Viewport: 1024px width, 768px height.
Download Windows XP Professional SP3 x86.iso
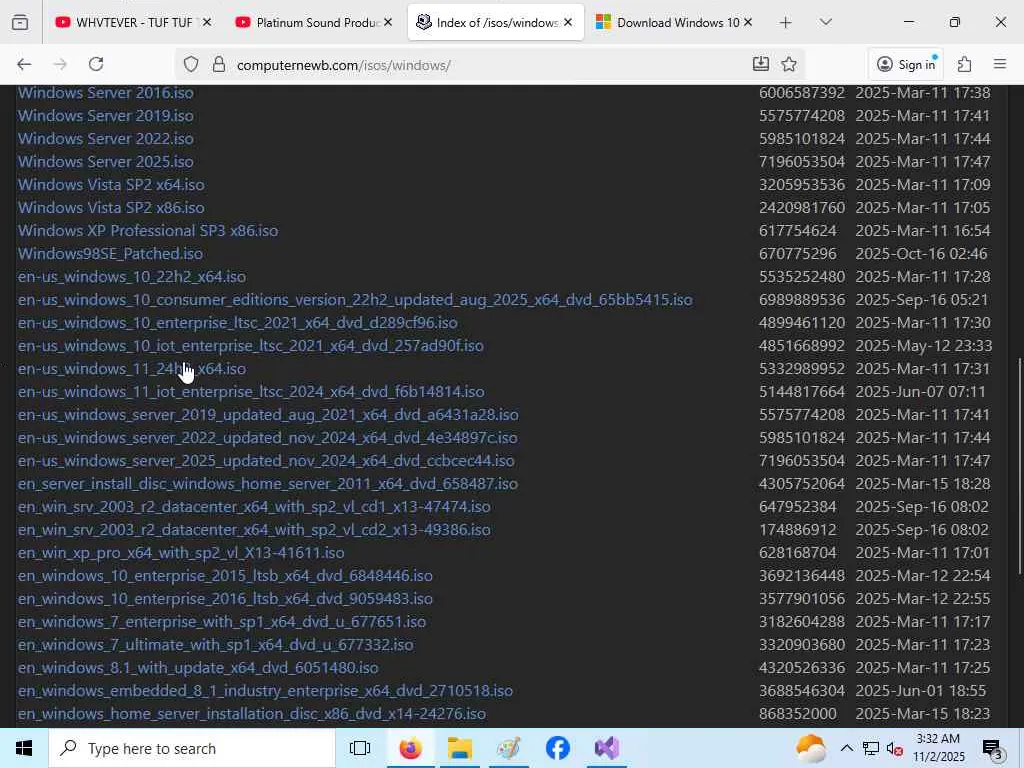click(148, 231)
